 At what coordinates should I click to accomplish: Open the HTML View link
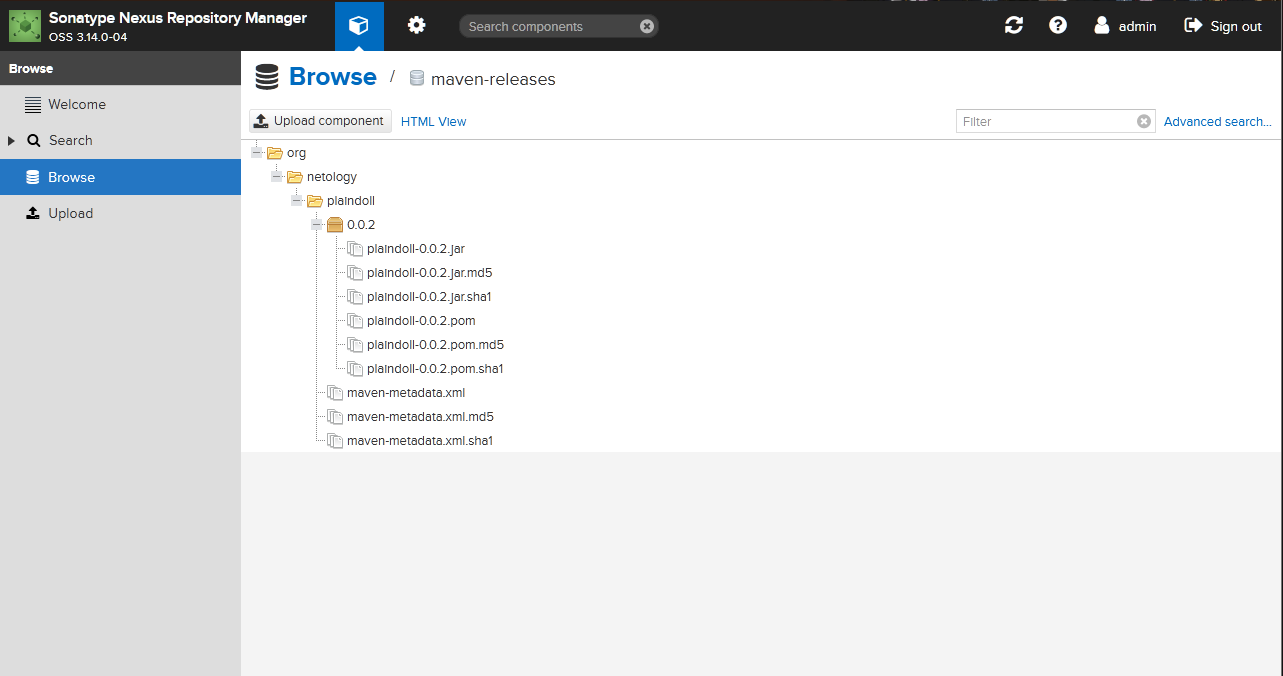433,121
